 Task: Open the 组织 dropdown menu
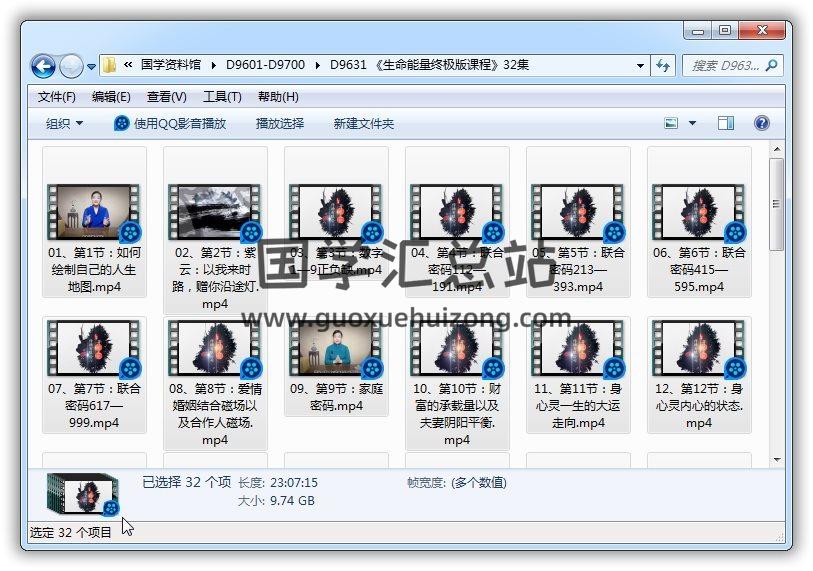[x=64, y=123]
